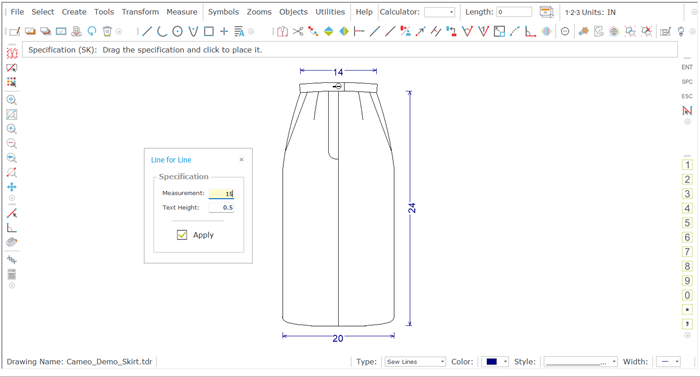Select the dart (V-shape) tool
This screenshot has width=700, height=377.
pyautogui.click(x=193, y=31)
